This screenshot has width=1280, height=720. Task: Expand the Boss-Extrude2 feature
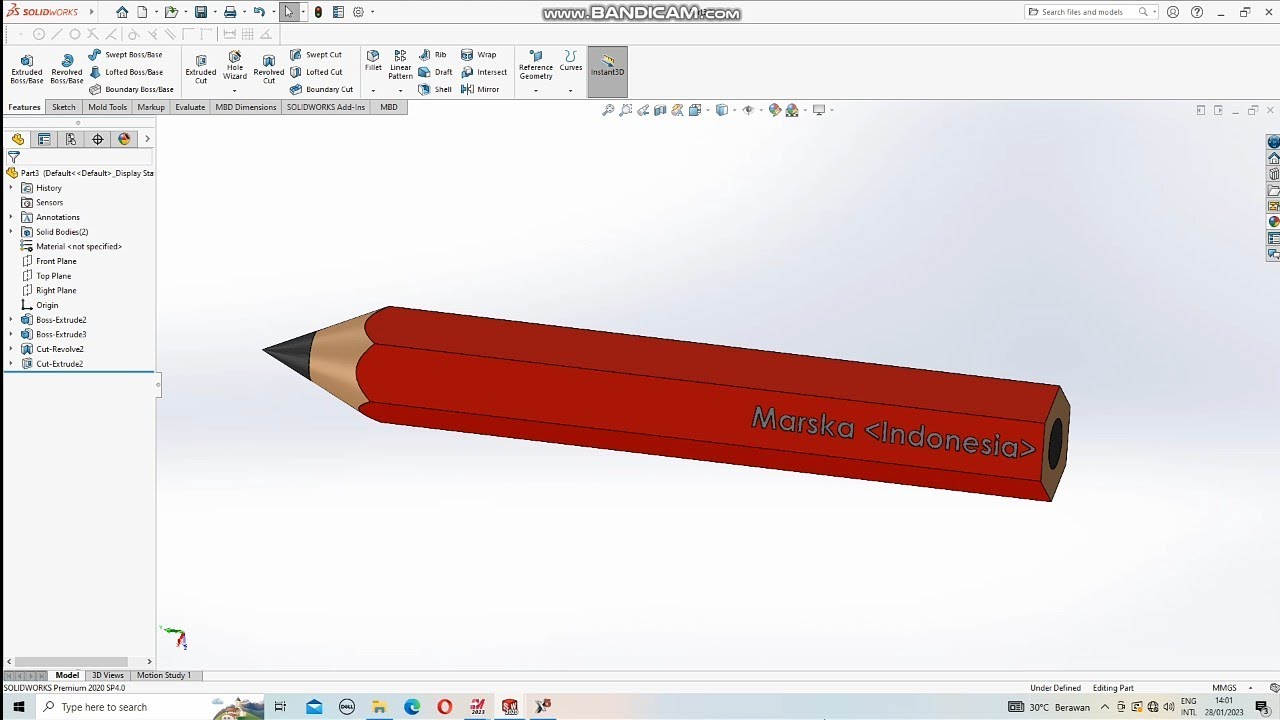12,320
